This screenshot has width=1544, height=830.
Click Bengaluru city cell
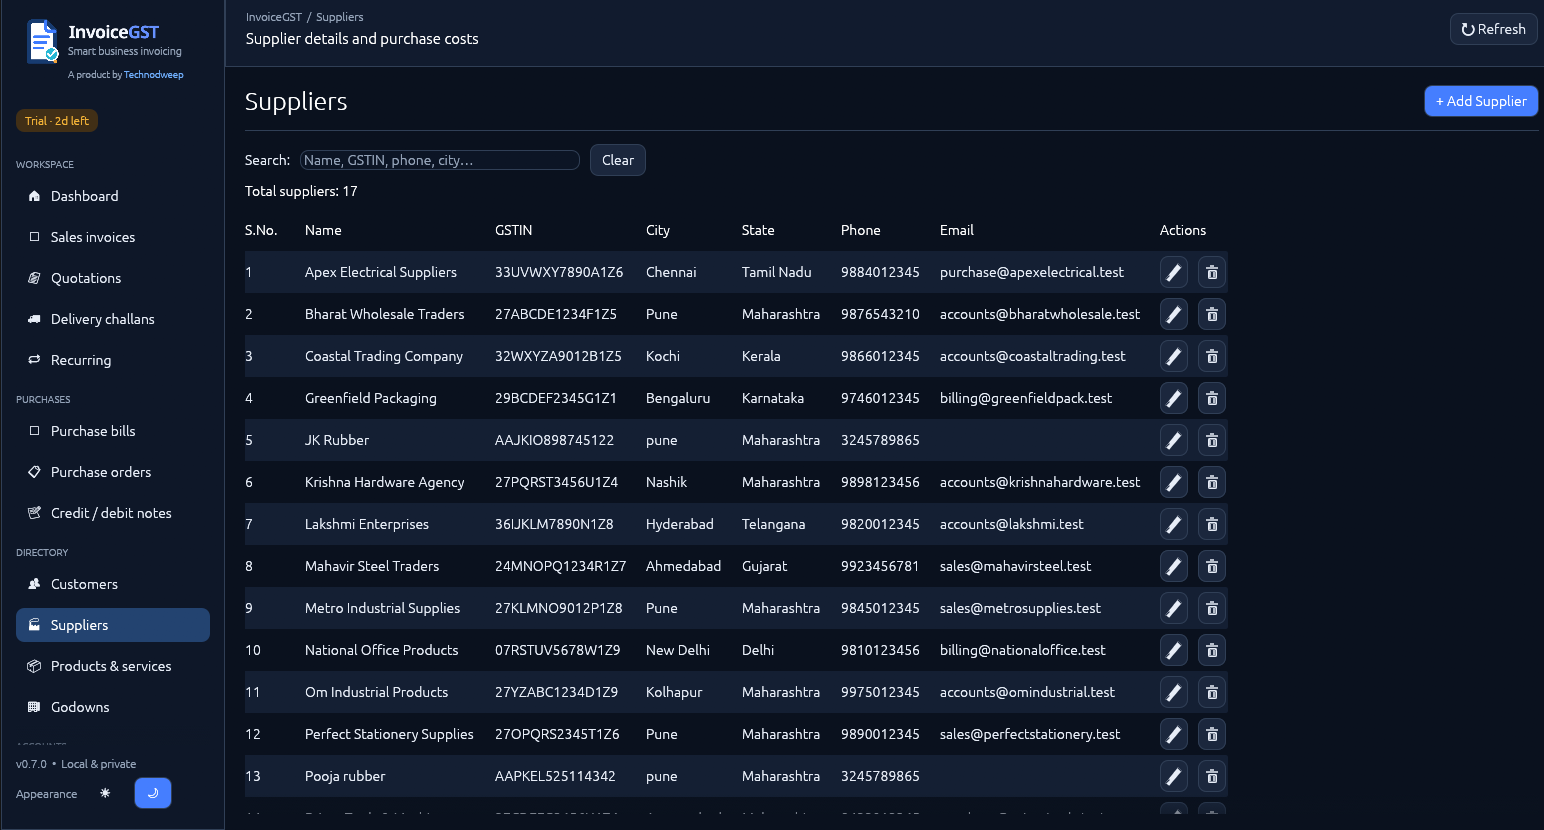(678, 398)
